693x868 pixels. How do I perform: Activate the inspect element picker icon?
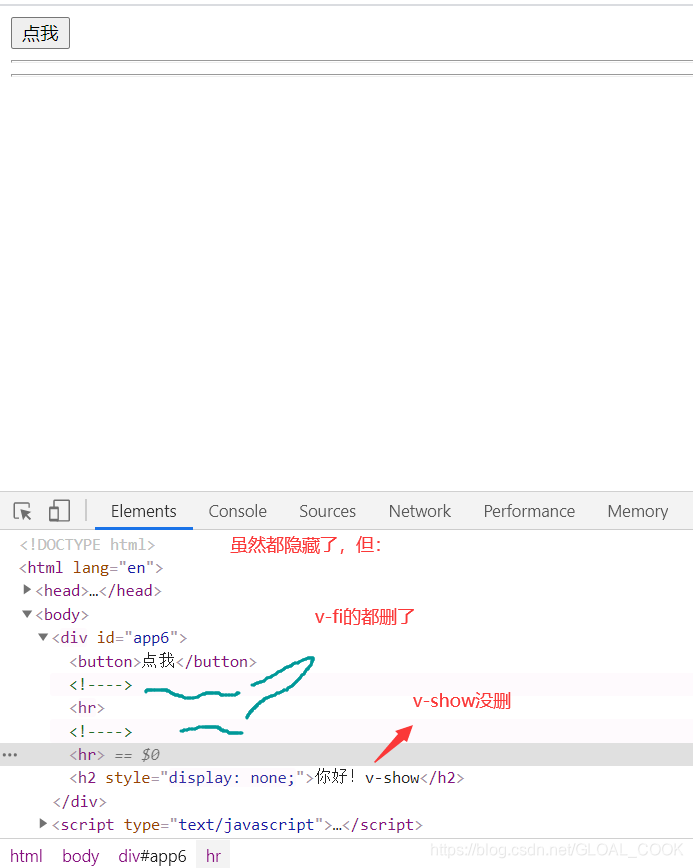click(x=23, y=511)
